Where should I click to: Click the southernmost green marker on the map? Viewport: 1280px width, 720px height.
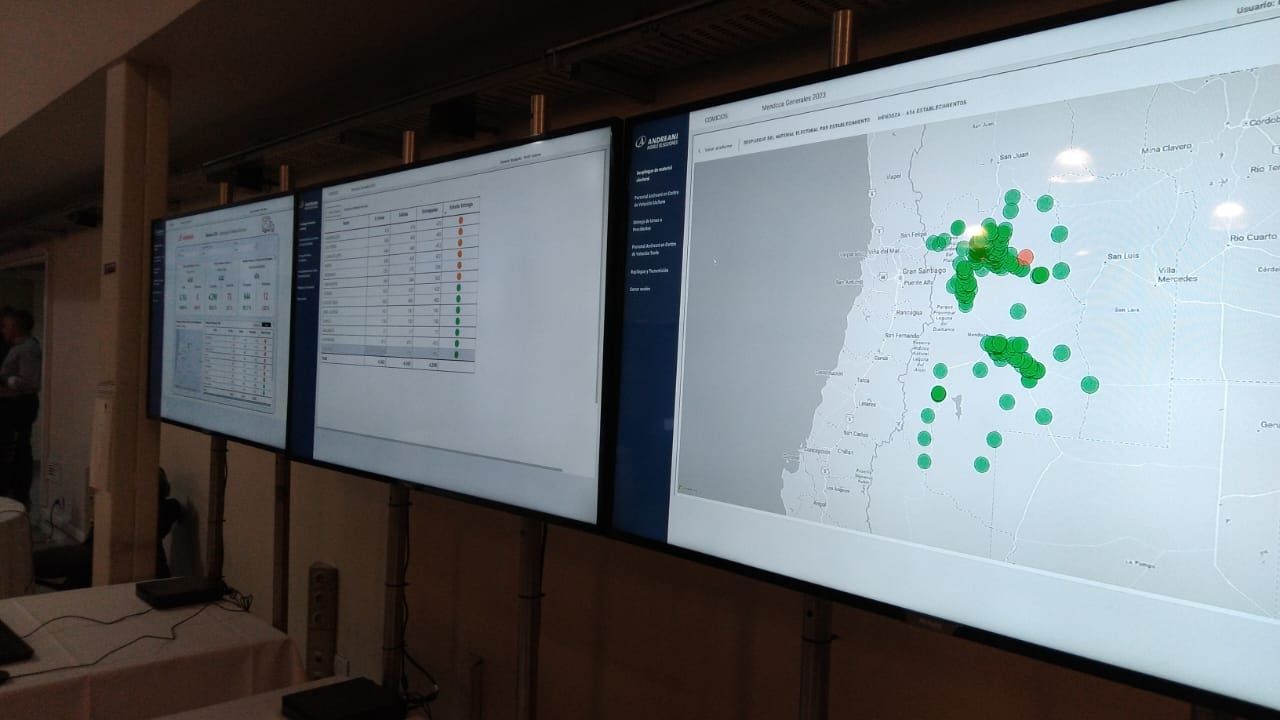tap(982, 464)
